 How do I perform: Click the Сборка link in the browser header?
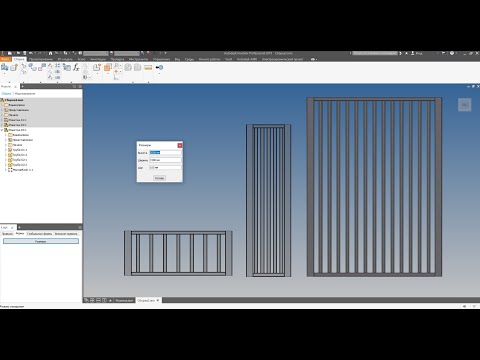6,94
